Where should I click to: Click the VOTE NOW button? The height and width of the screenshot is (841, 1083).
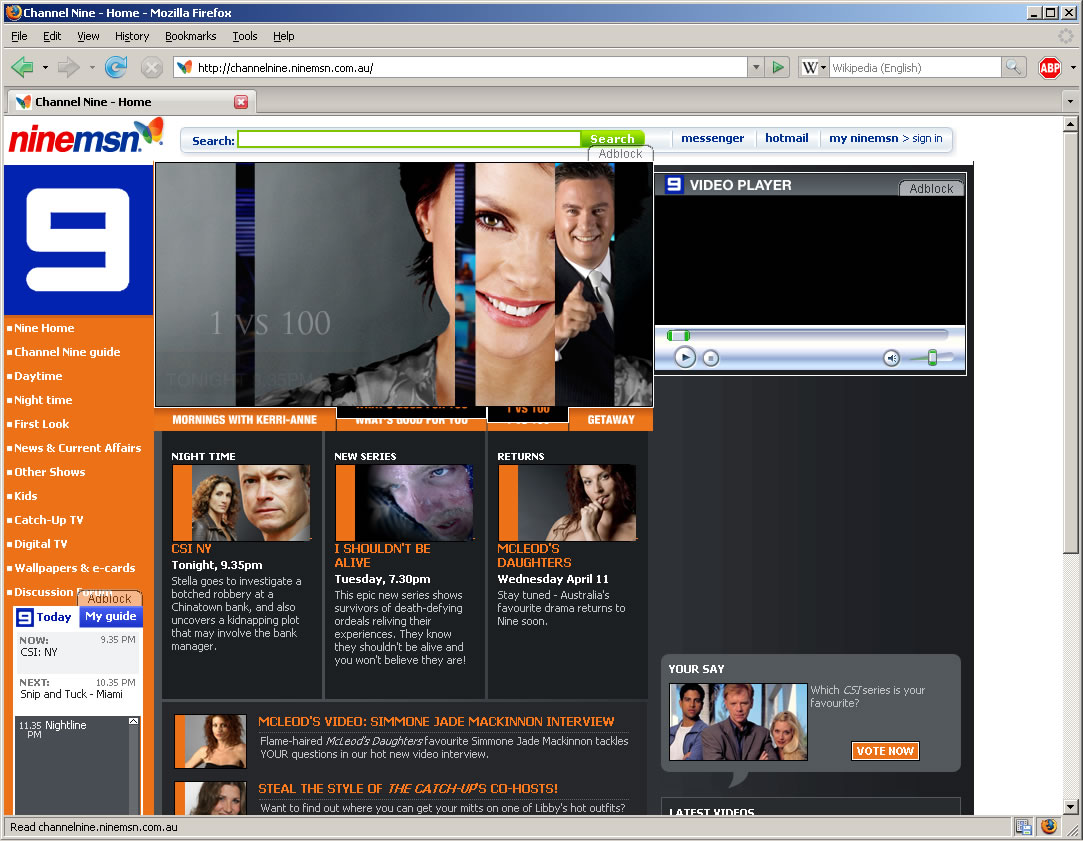[885, 751]
